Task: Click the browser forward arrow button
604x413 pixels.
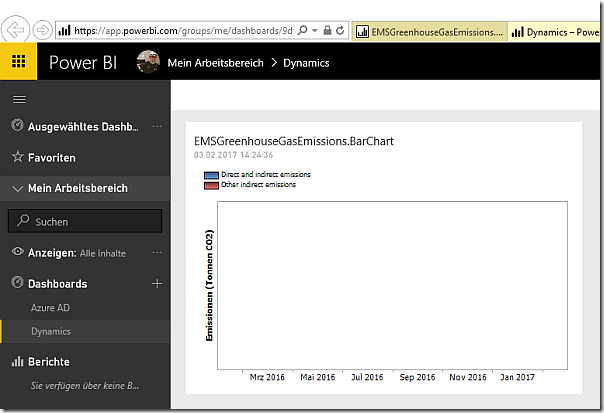Action: click(43, 30)
